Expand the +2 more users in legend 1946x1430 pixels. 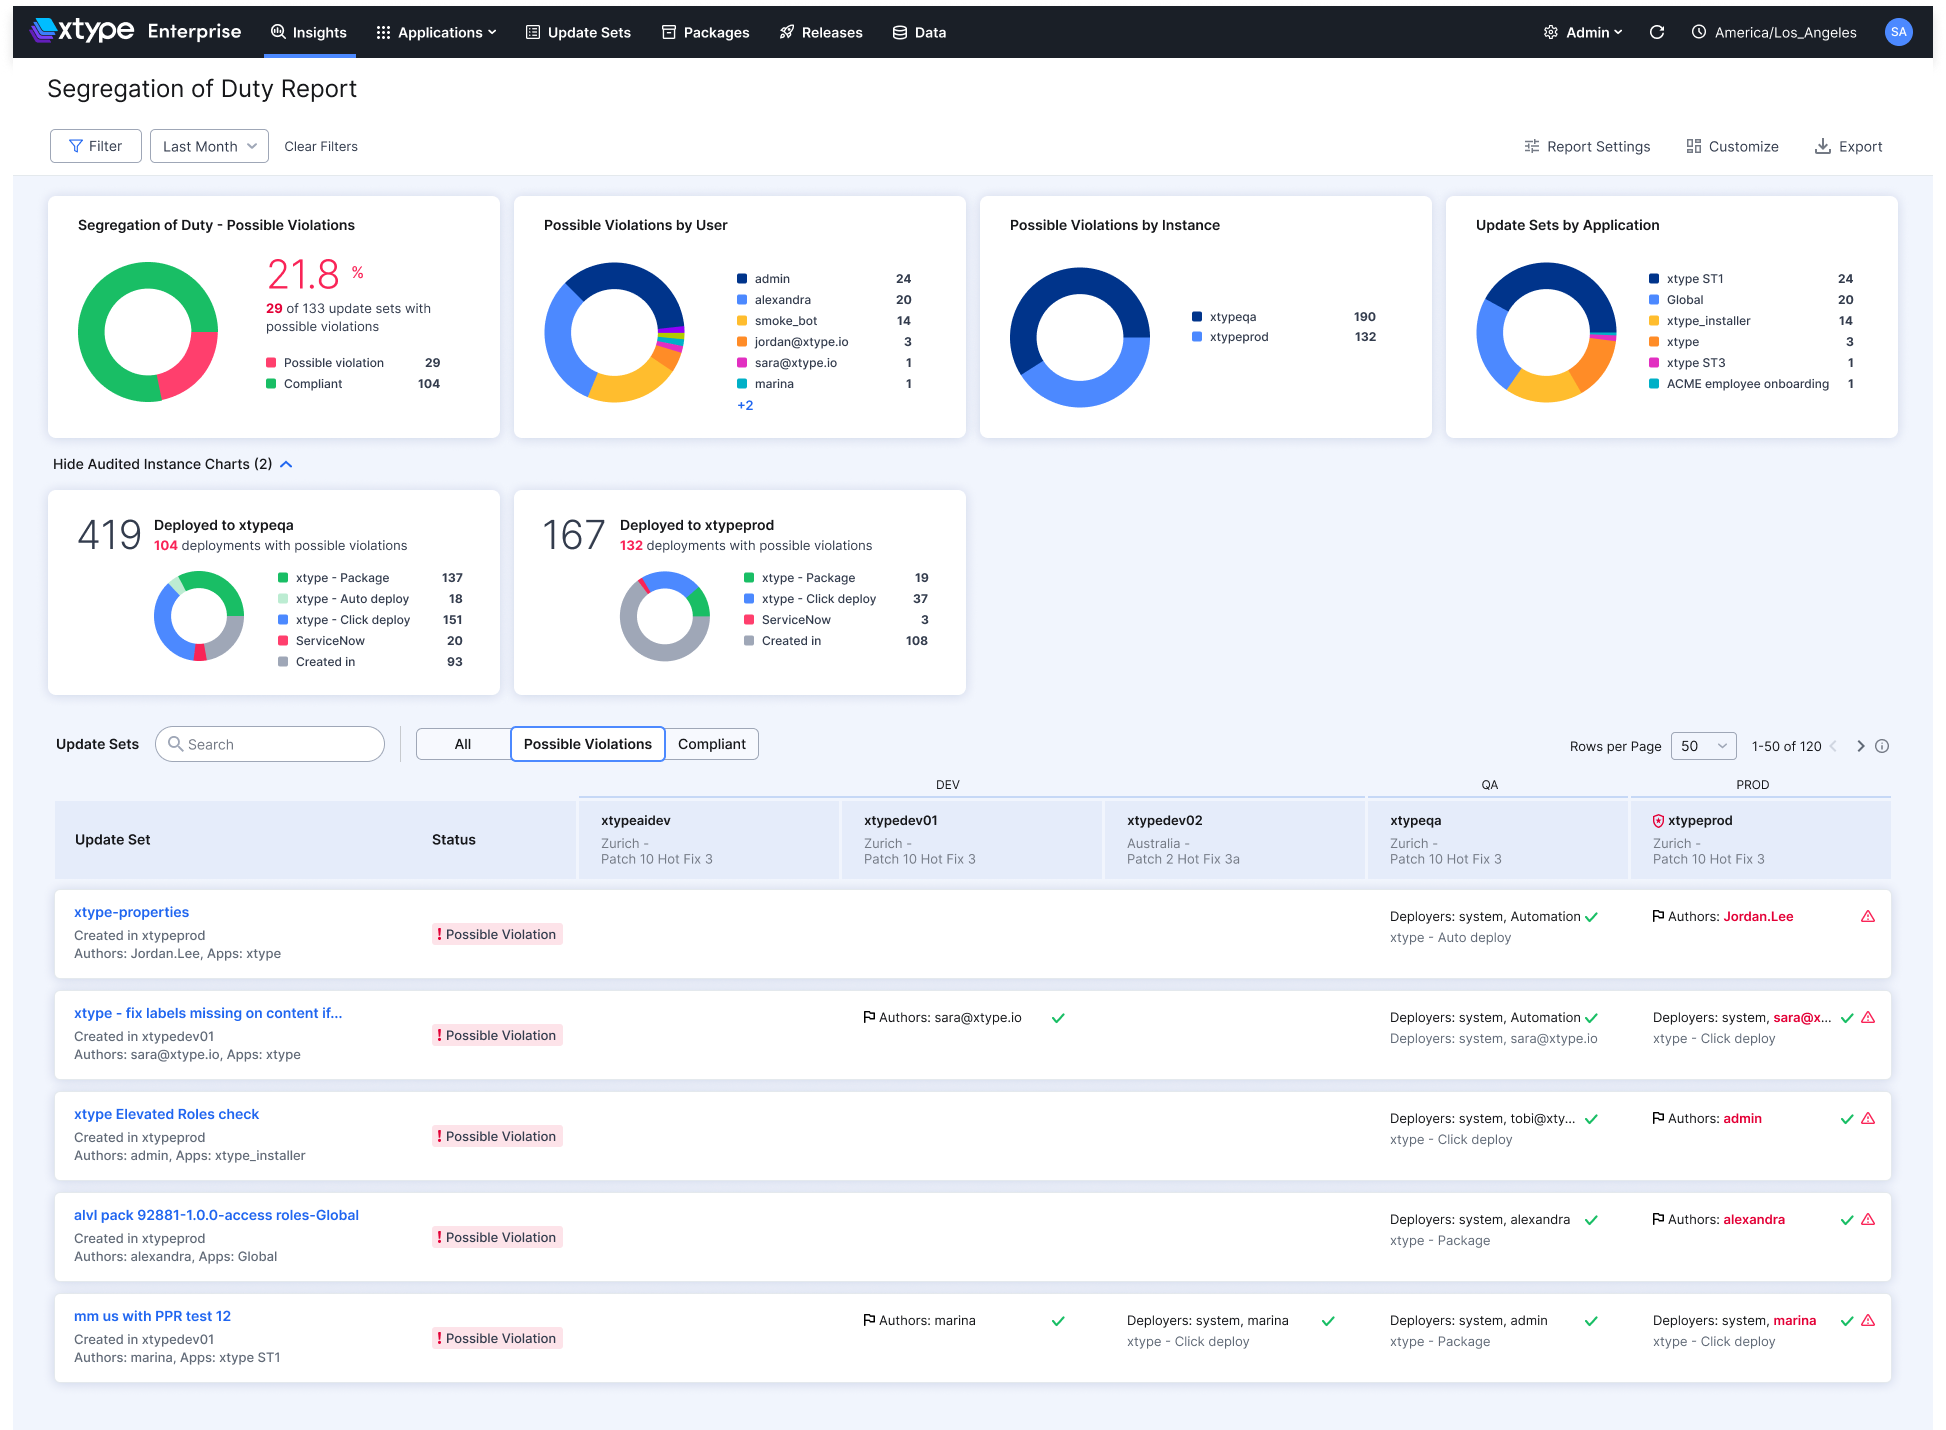(745, 405)
